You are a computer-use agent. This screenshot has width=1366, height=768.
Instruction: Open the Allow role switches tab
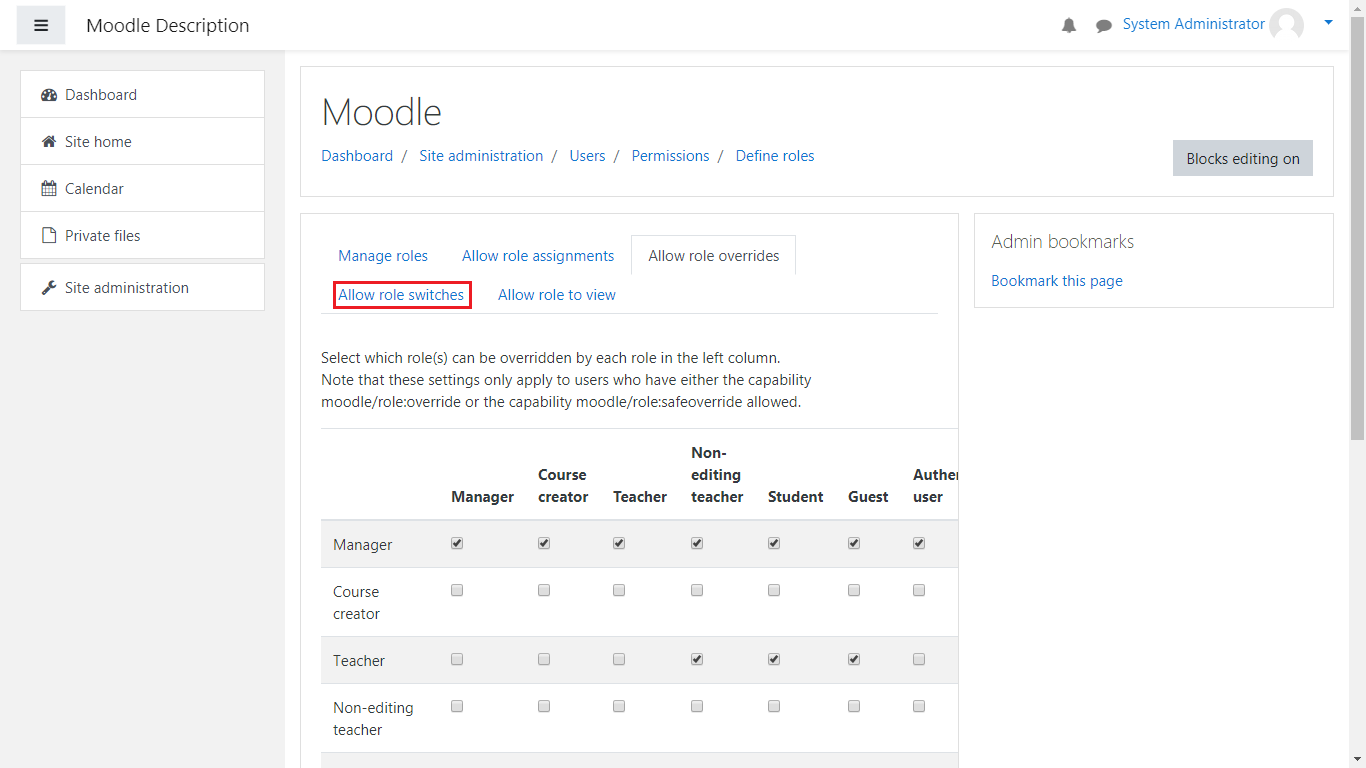tap(401, 295)
